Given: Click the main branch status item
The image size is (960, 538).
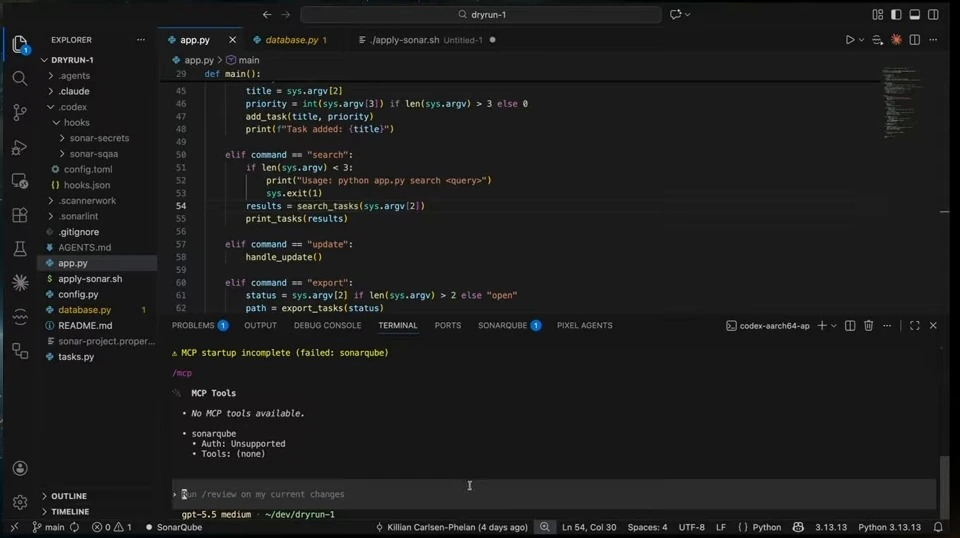Looking at the screenshot, I should 48,527.
